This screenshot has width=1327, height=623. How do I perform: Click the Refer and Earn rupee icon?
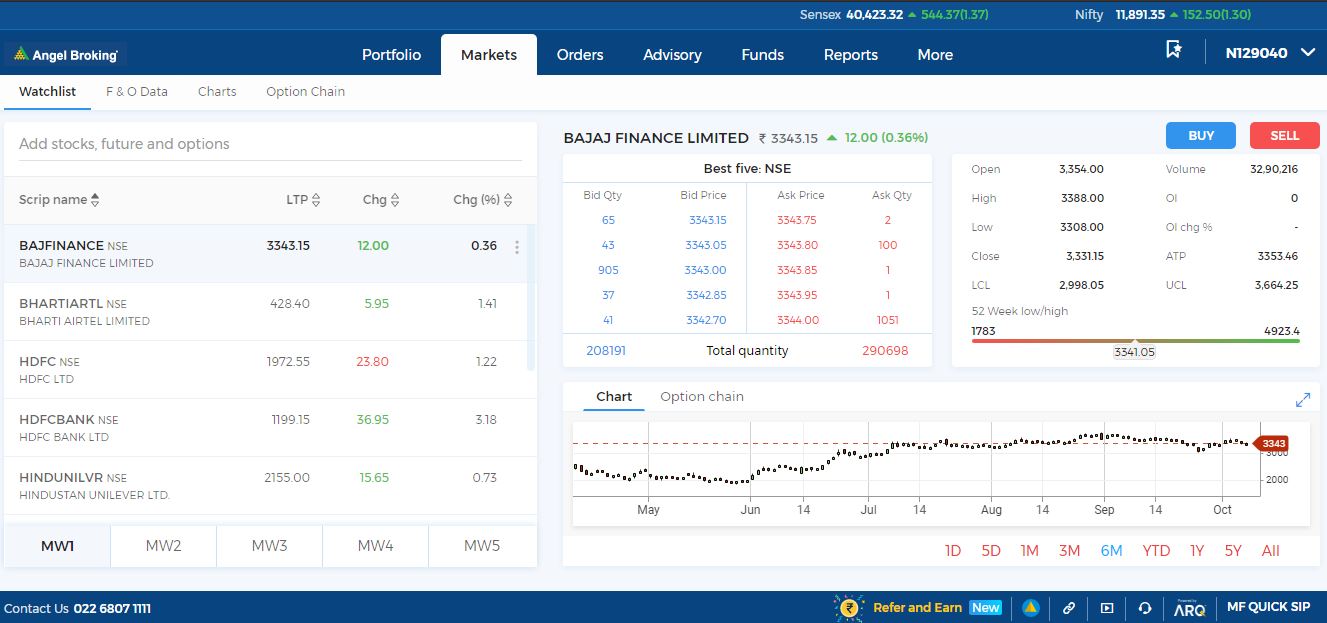pos(849,607)
